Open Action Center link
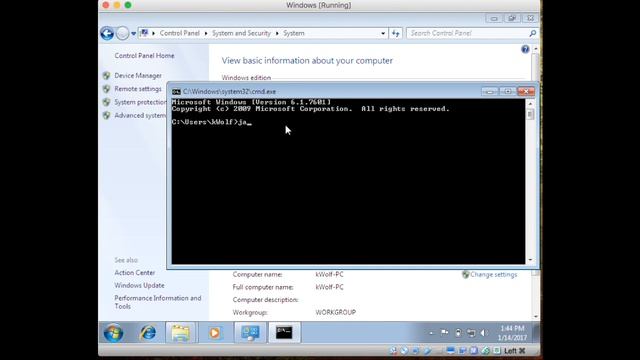 (x=135, y=273)
